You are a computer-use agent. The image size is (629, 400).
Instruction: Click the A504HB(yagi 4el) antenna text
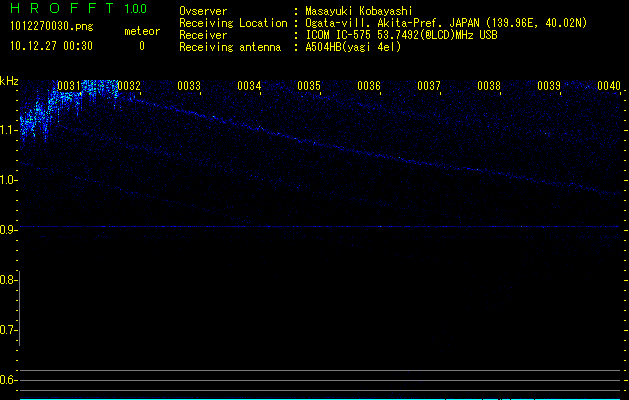point(353,47)
